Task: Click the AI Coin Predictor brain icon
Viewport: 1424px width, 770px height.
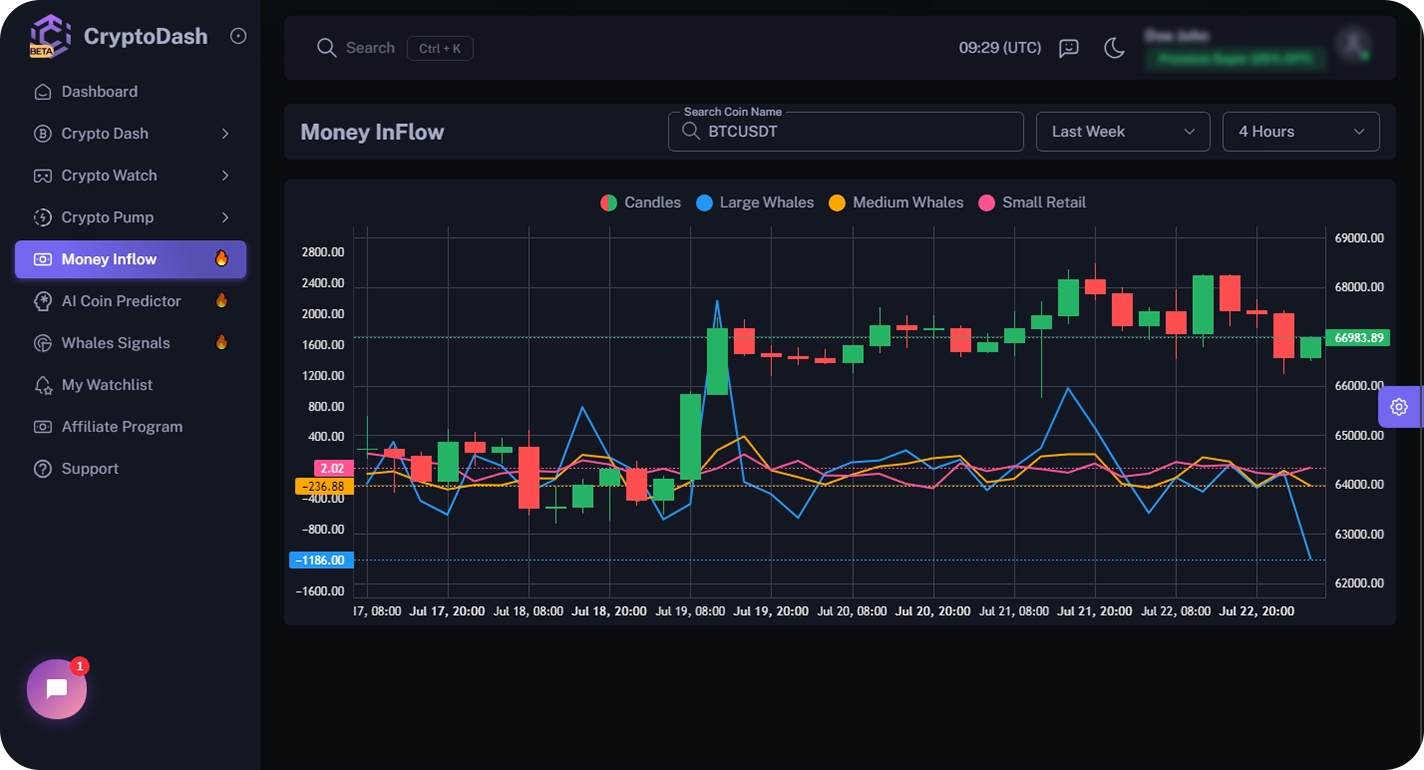Action: click(x=42, y=301)
